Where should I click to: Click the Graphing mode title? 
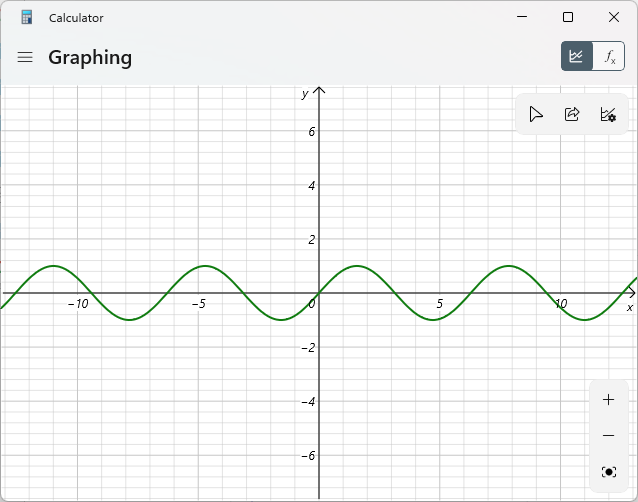coord(90,58)
